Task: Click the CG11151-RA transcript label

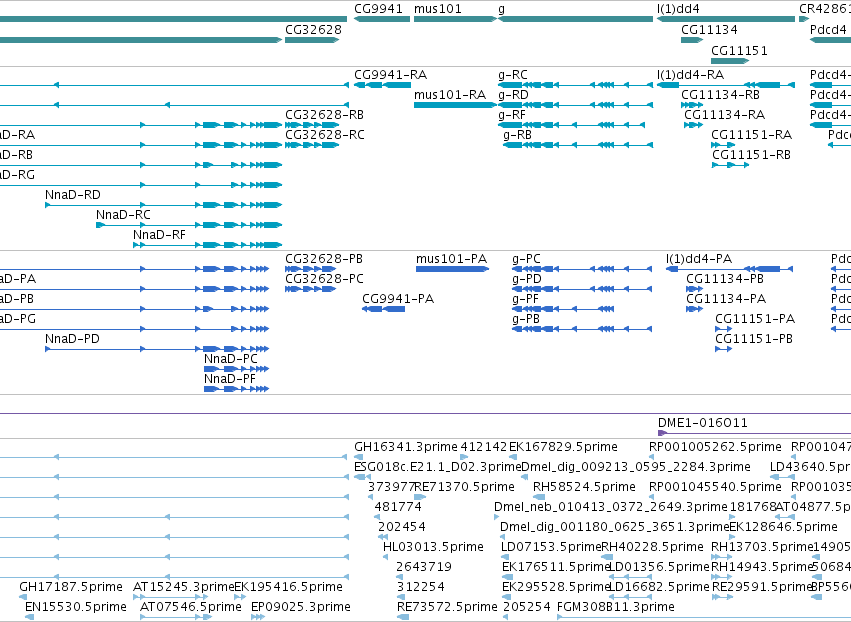Action: click(x=751, y=135)
